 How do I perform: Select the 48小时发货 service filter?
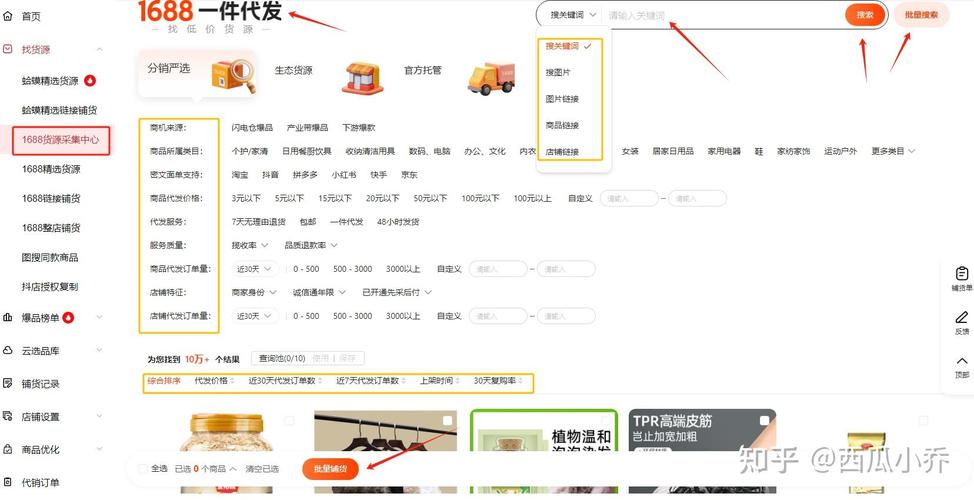pos(398,222)
